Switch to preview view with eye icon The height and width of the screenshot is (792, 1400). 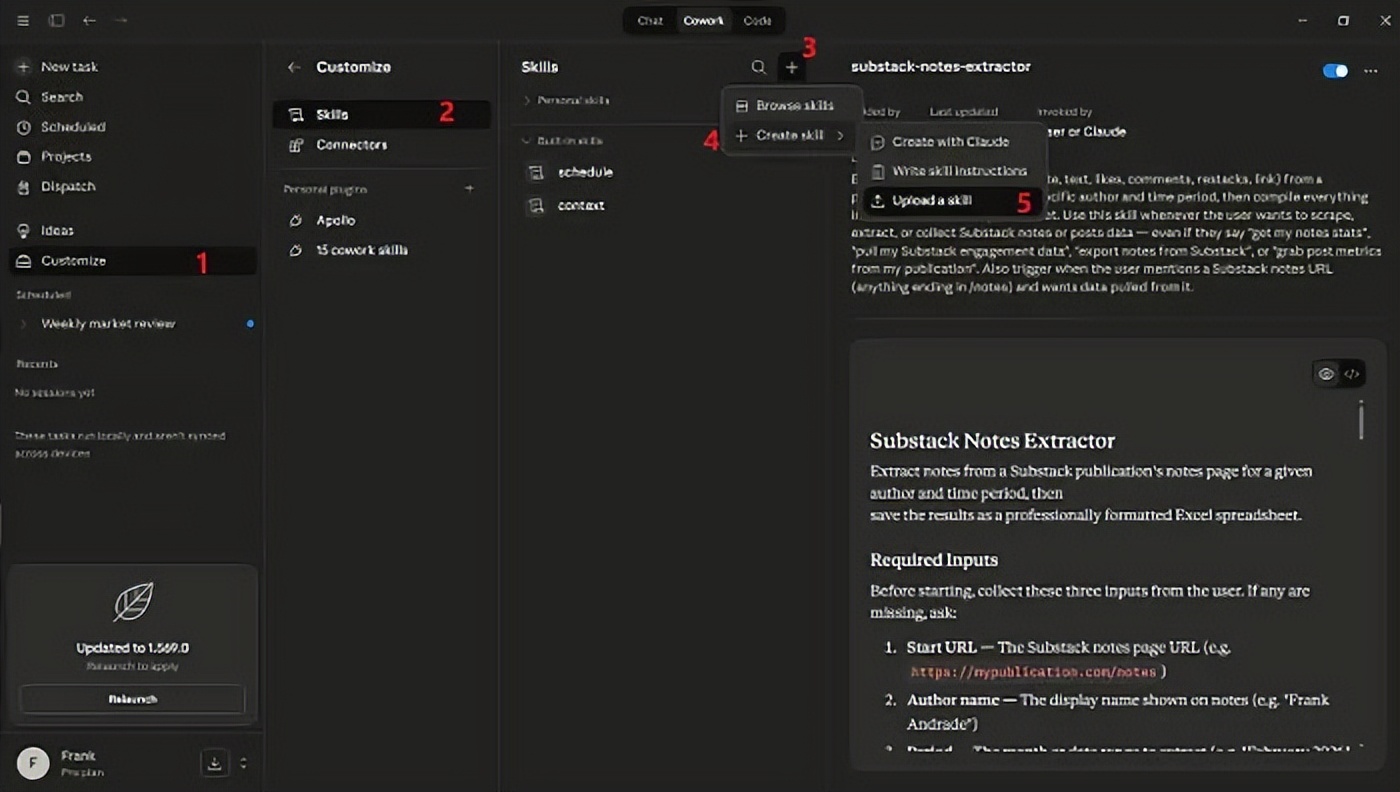1326,374
